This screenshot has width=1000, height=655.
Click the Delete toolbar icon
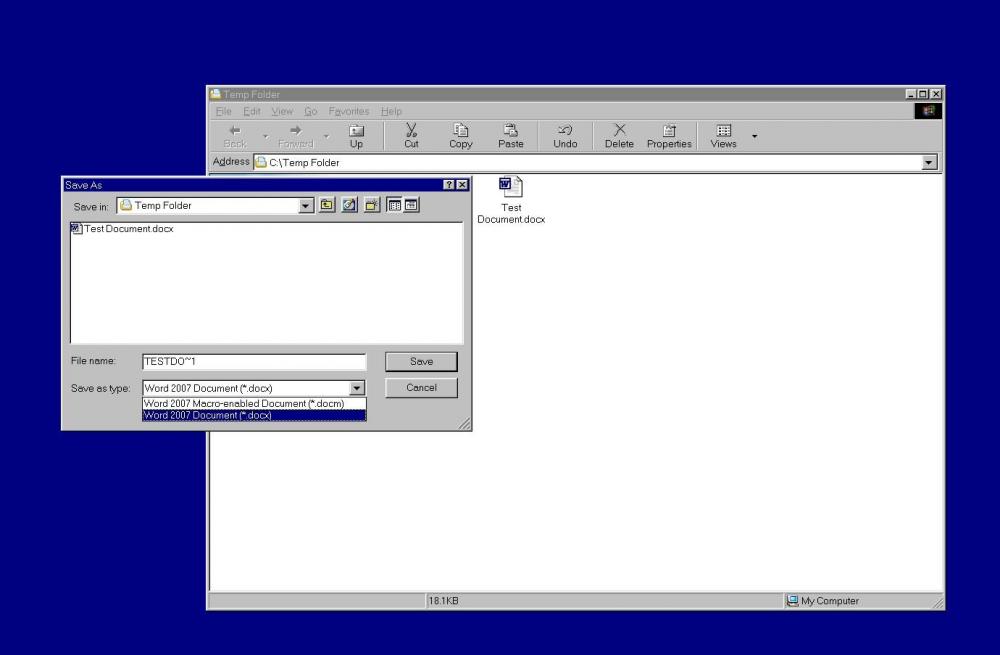point(619,135)
